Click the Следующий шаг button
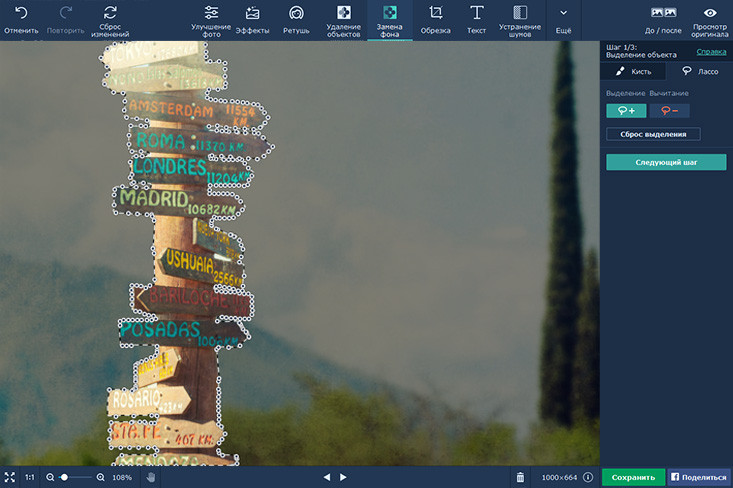The image size is (733, 488). [x=666, y=162]
